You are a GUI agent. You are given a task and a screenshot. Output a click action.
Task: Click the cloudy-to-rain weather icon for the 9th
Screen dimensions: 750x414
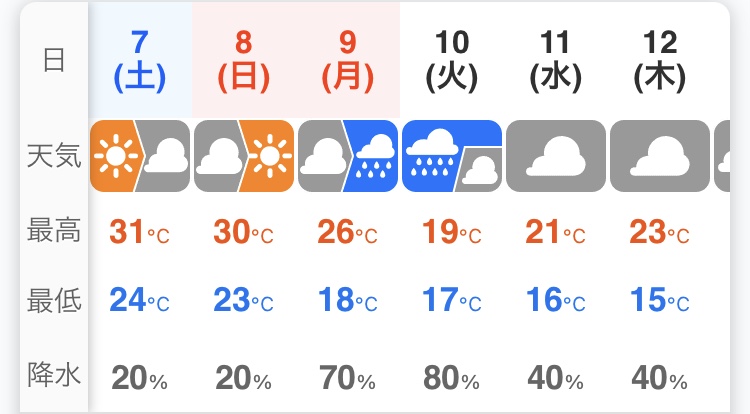(348, 156)
